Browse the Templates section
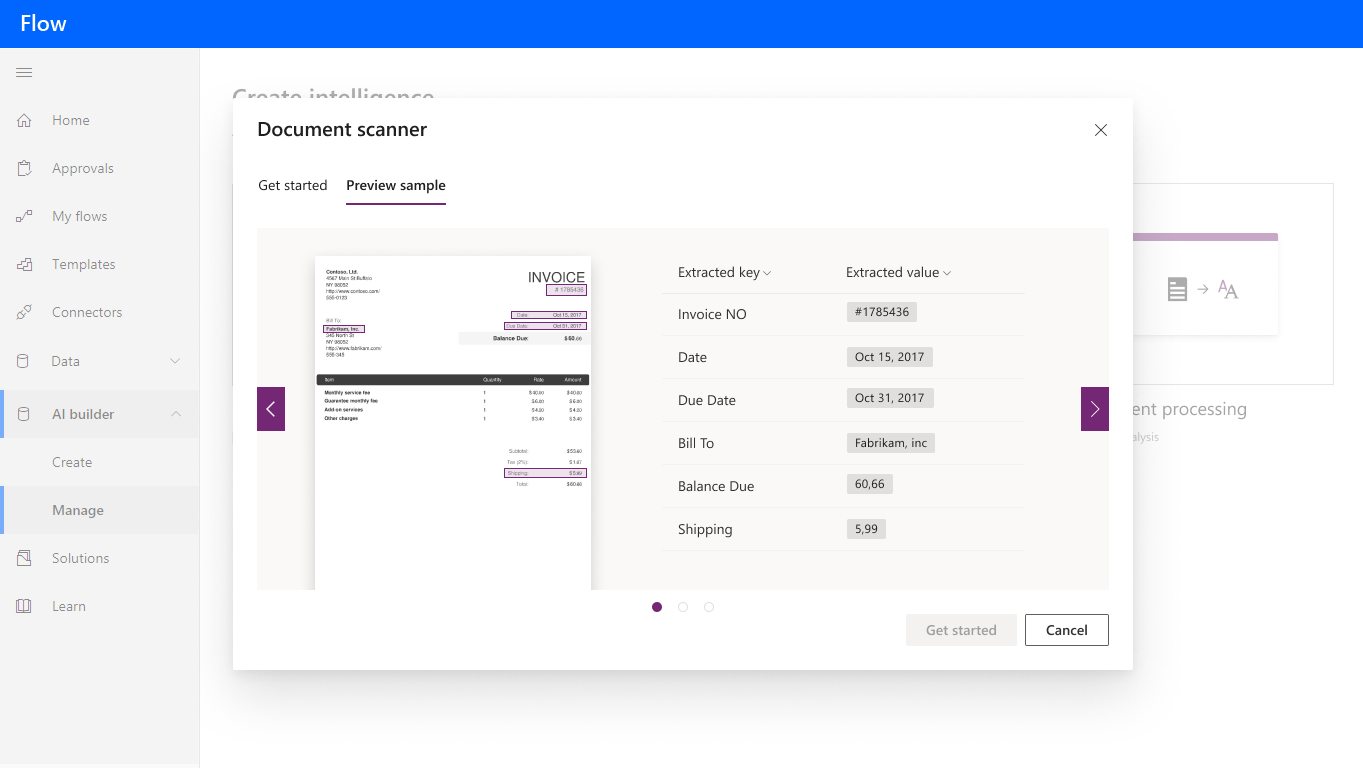 point(83,264)
